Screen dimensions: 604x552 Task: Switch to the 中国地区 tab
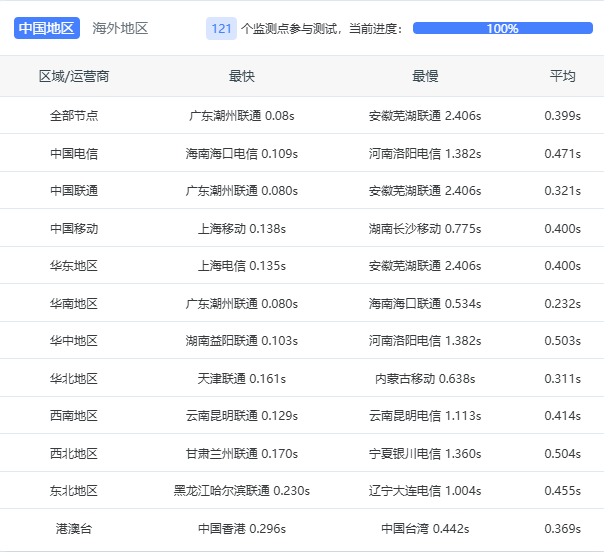tap(47, 28)
